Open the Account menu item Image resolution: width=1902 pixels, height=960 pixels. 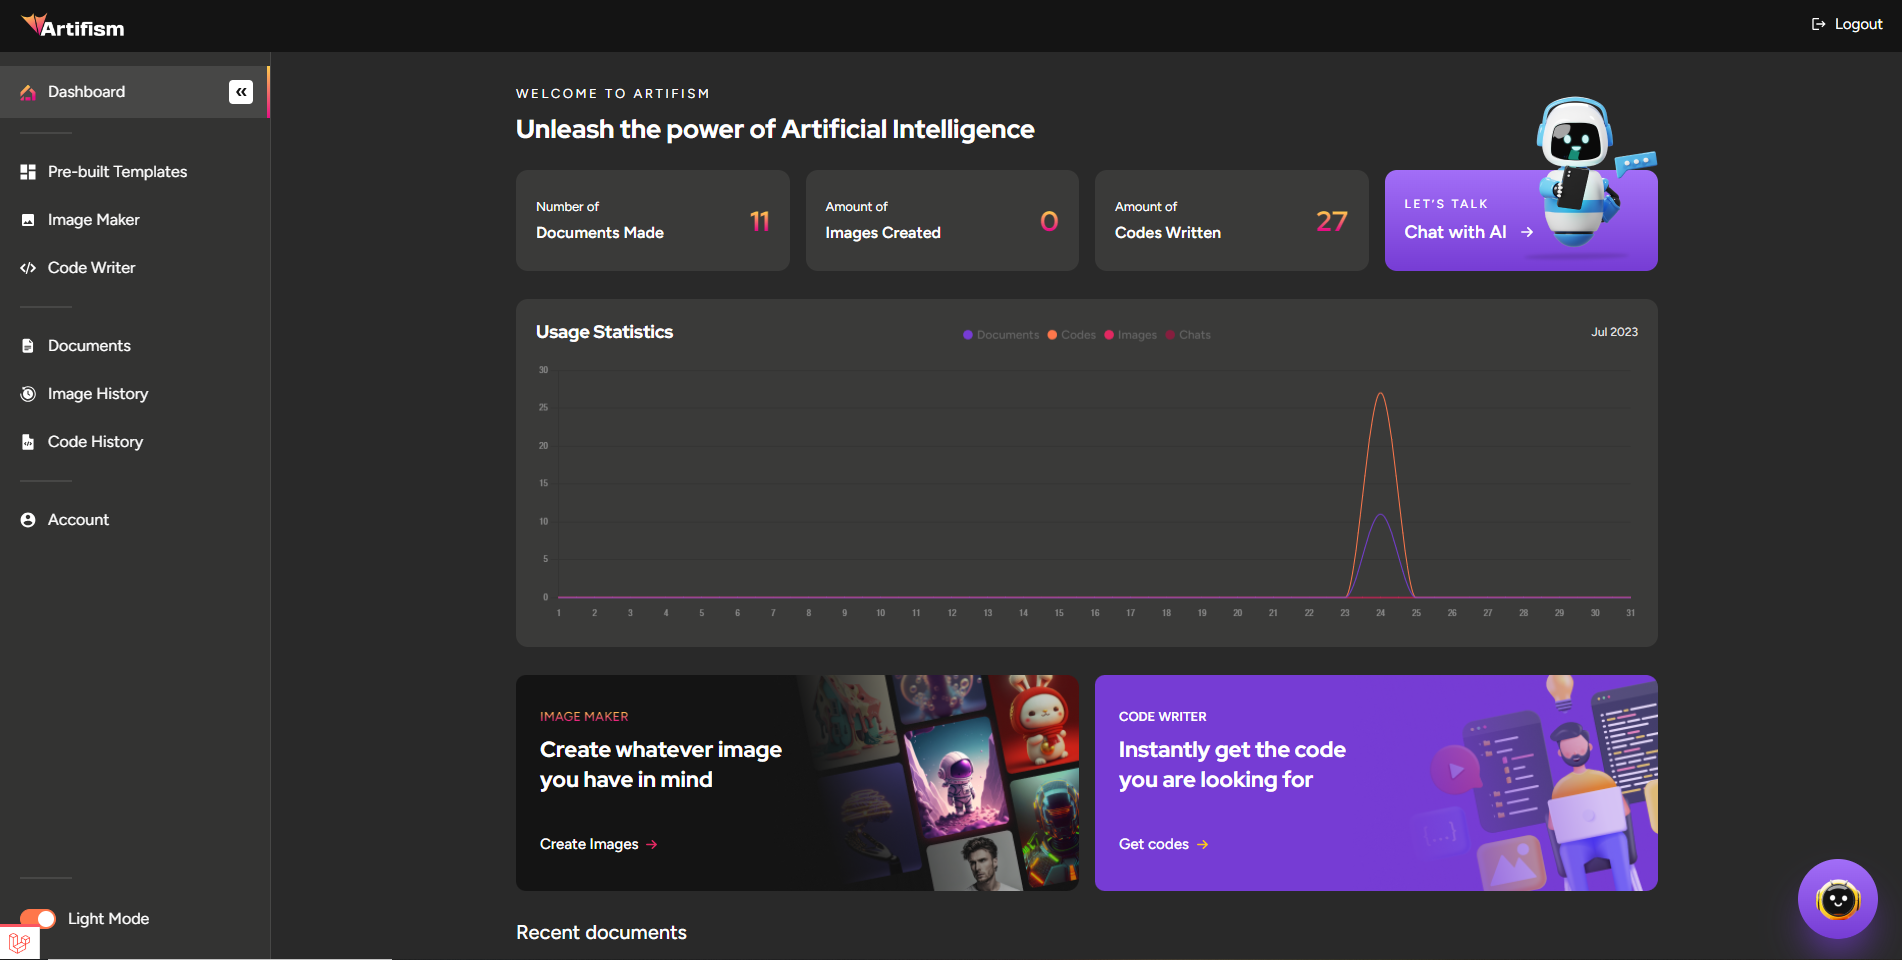(x=78, y=520)
